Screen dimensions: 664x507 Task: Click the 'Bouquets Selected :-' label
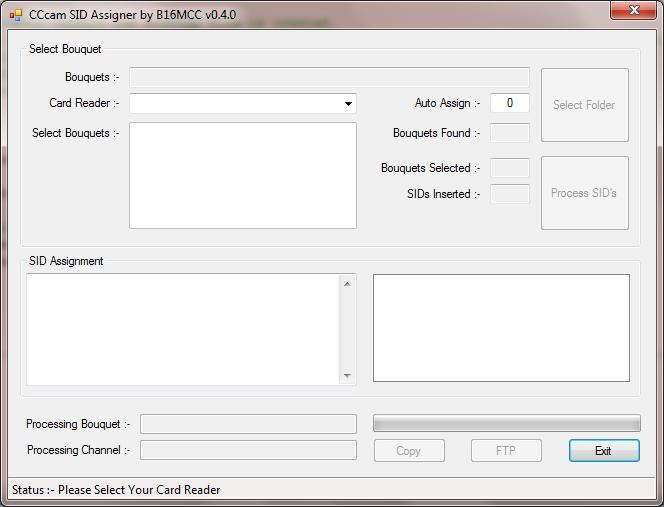(431, 168)
